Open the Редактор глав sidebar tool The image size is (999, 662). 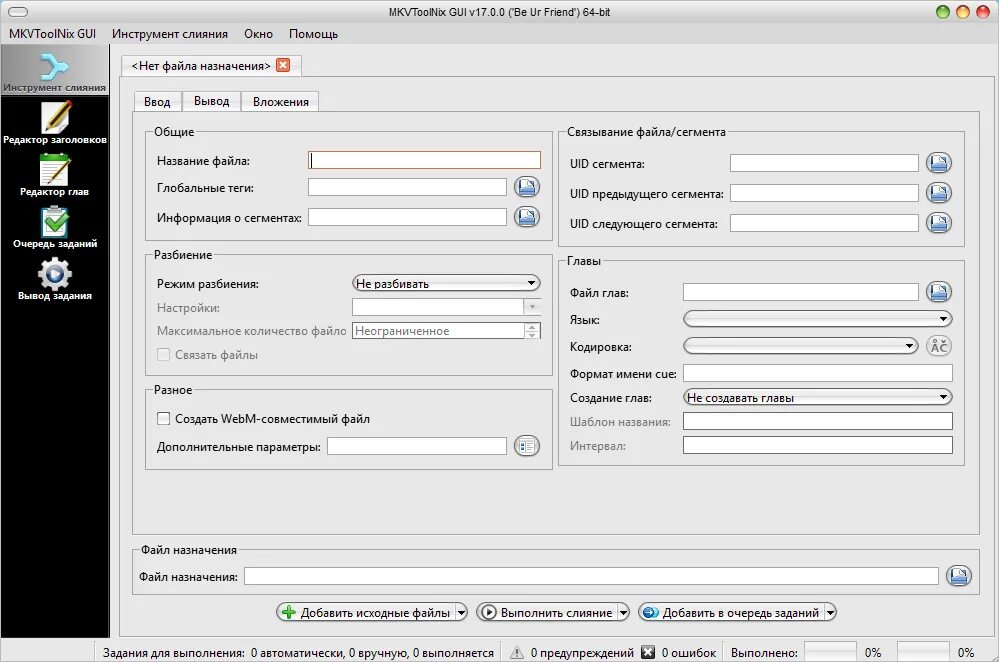[55, 175]
